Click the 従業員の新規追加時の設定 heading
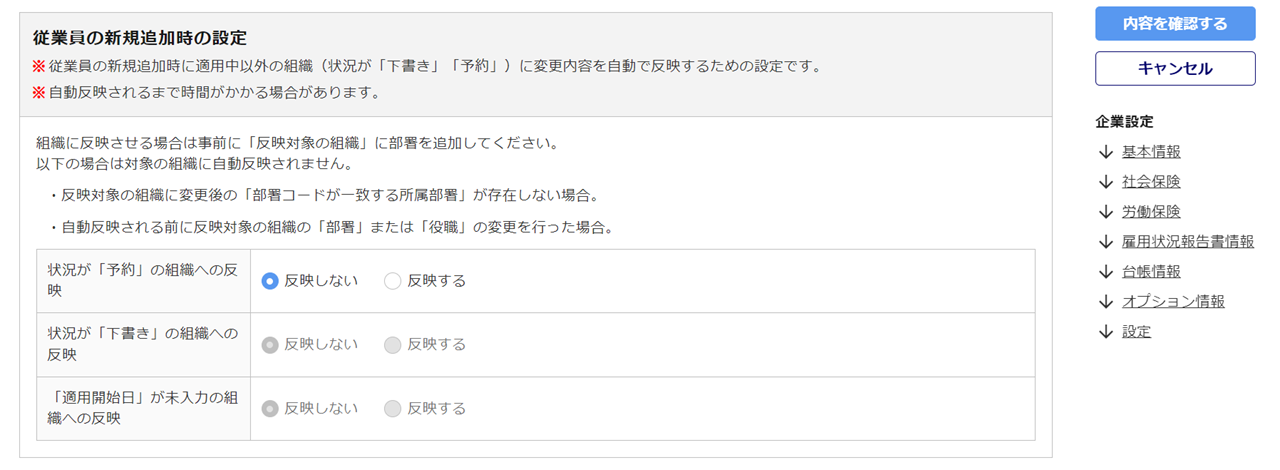The width and height of the screenshot is (1280, 470). [140, 38]
